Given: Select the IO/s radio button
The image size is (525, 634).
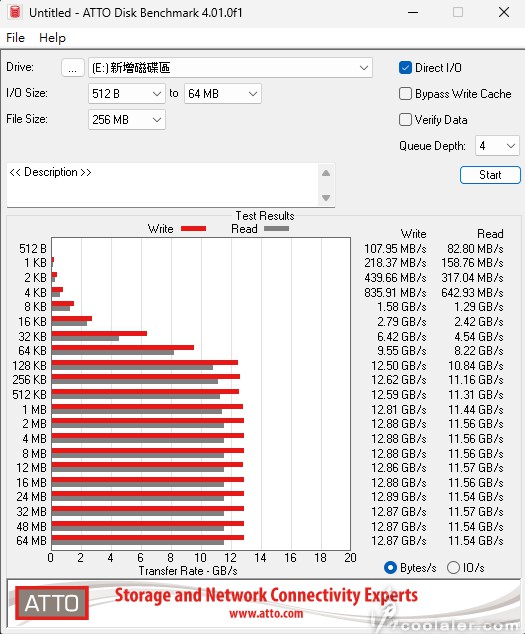Looking at the screenshot, I should pyautogui.click(x=453, y=568).
